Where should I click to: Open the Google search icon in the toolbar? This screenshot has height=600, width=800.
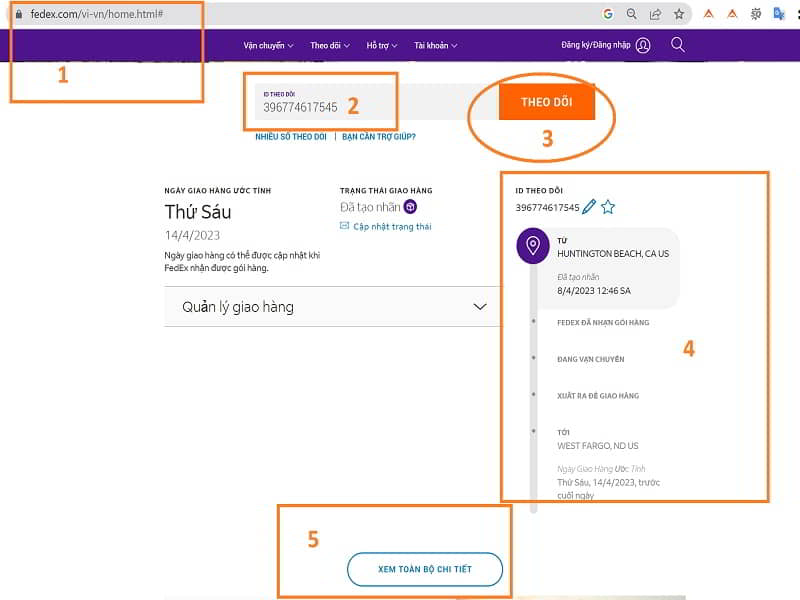click(x=606, y=14)
